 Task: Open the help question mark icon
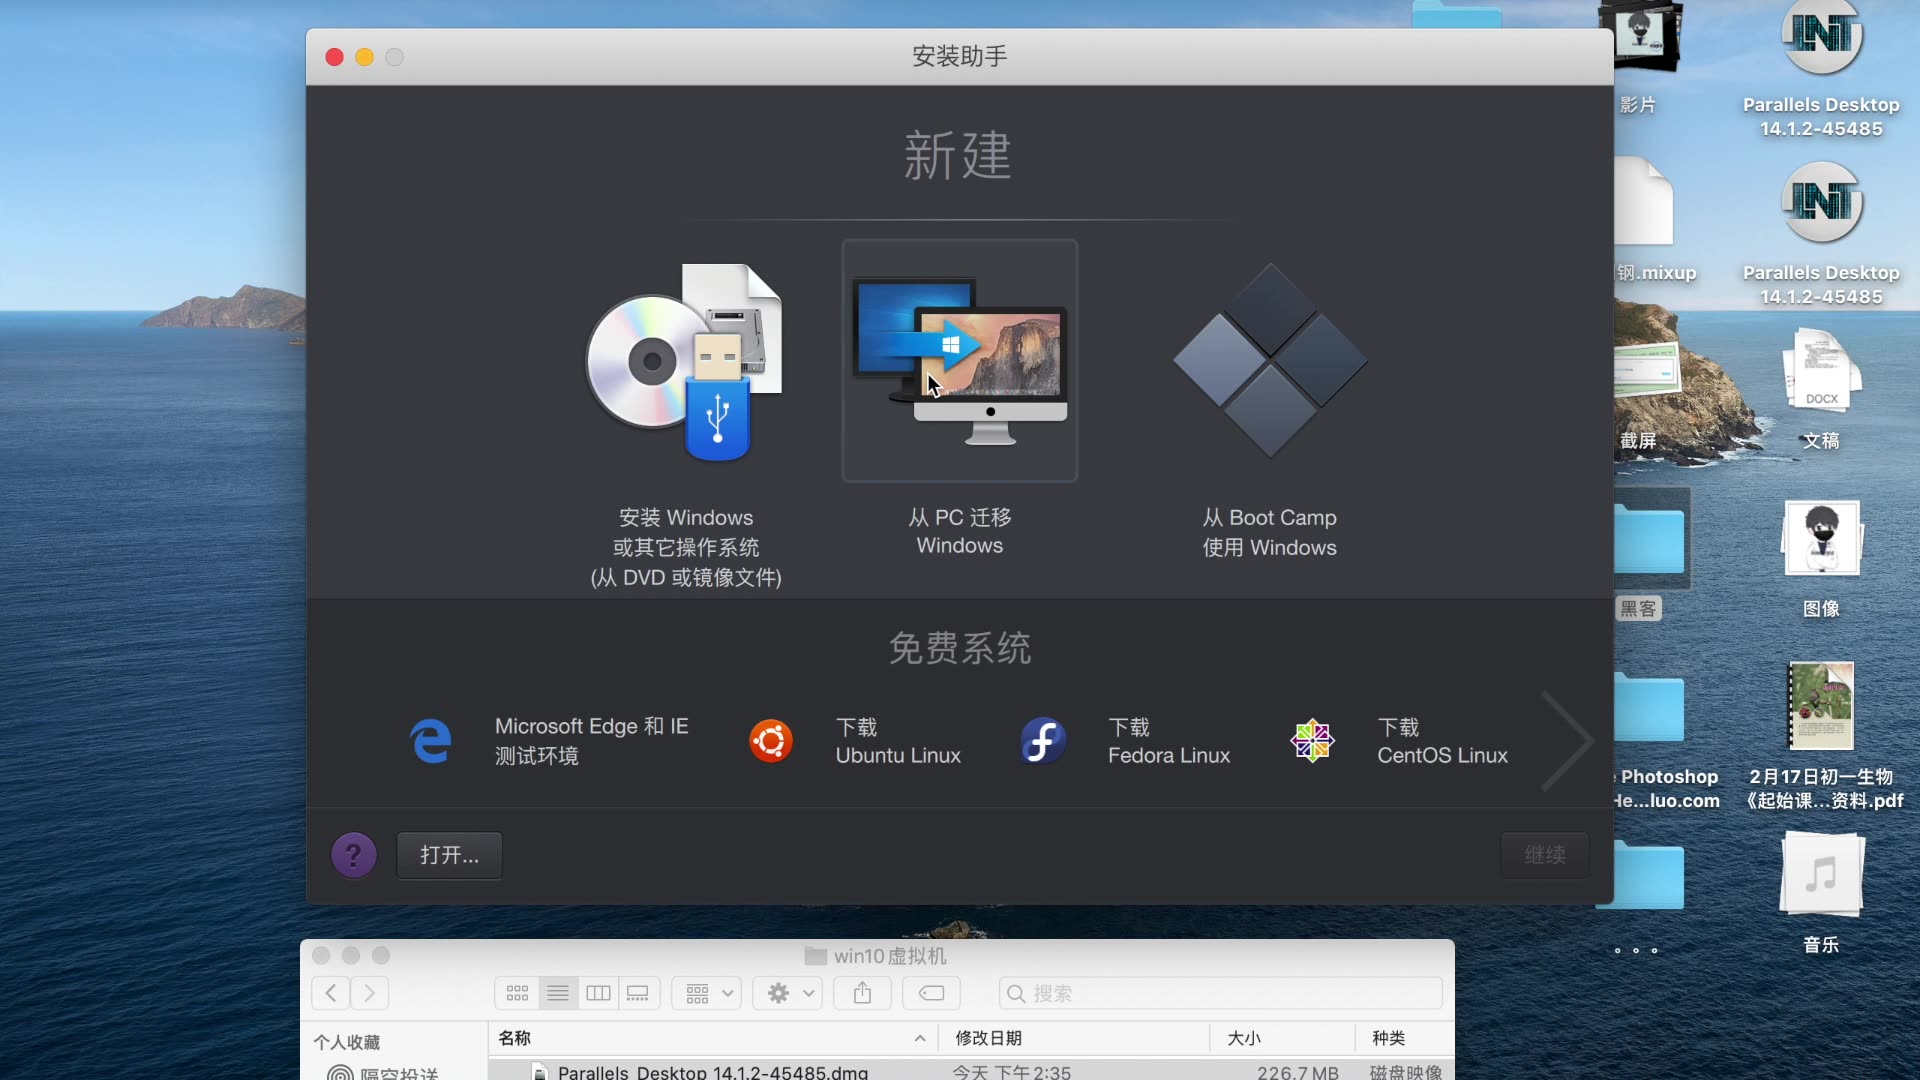point(353,855)
